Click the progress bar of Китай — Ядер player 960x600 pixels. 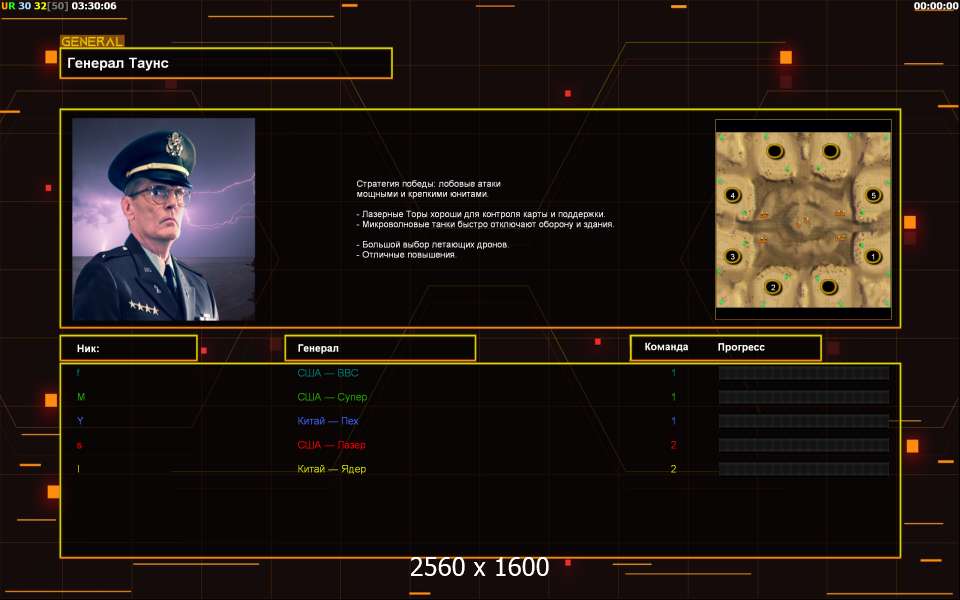803,469
